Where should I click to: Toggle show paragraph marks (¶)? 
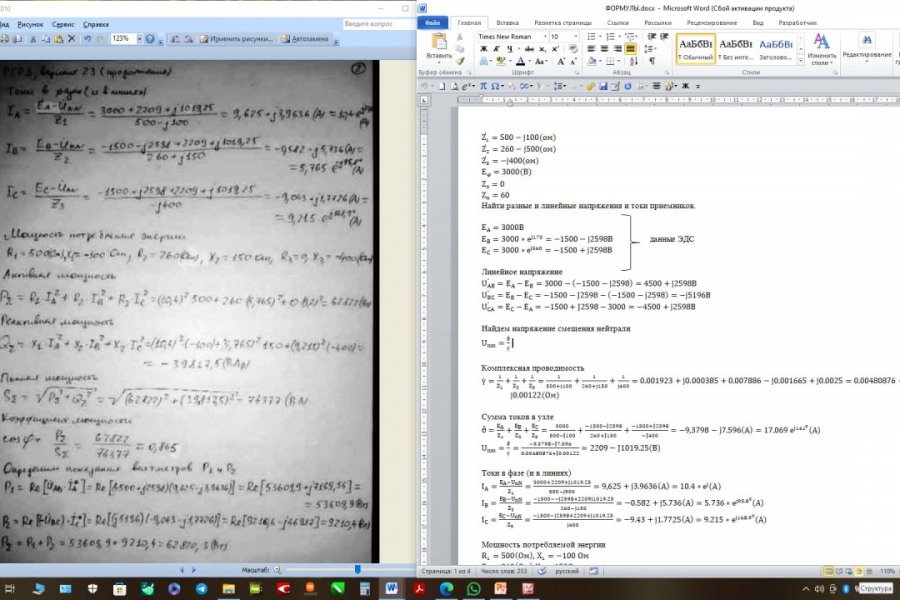point(652,61)
